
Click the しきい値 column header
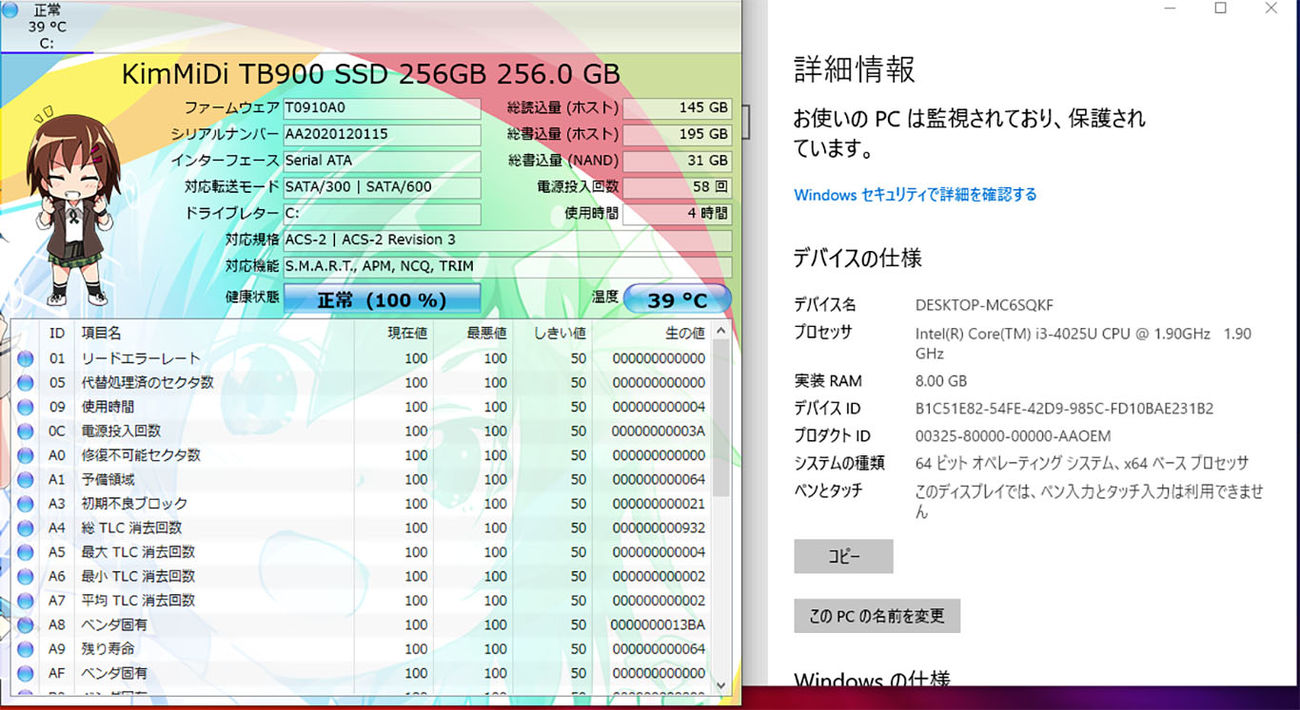[x=552, y=333]
